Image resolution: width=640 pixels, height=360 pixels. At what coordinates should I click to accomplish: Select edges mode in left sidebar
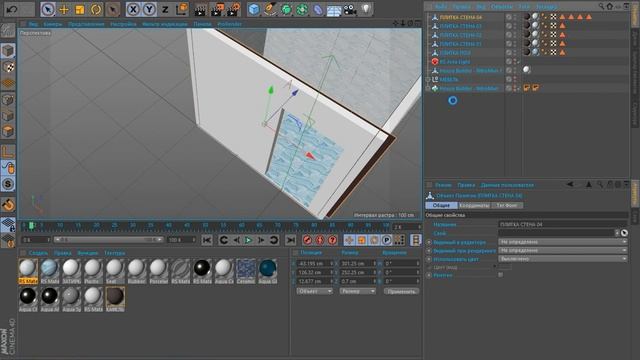(8, 116)
